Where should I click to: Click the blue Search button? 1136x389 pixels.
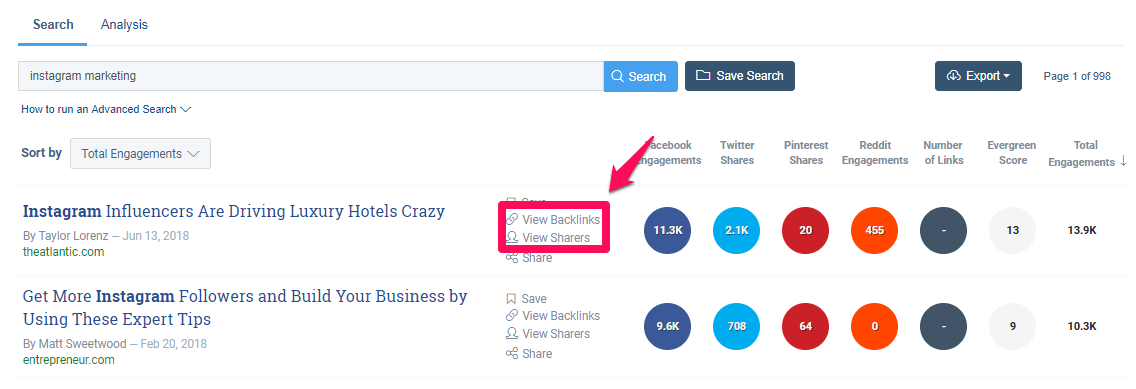[x=640, y=76]
